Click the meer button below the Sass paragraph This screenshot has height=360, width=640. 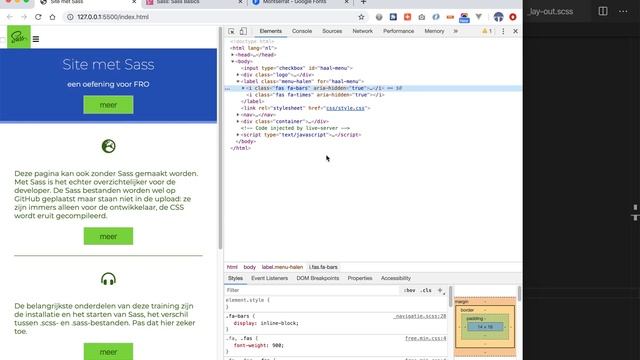108,236
